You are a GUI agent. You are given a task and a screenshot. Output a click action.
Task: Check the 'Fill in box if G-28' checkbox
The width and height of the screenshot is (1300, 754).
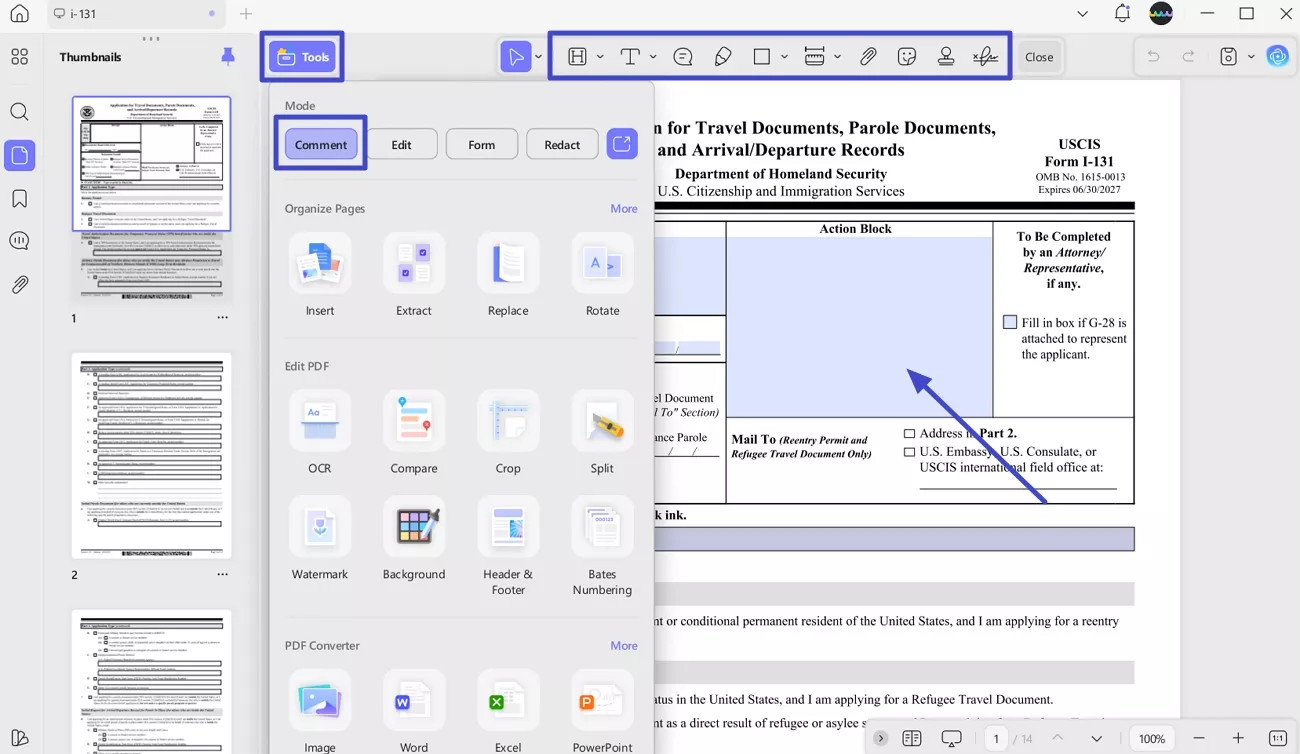(x=1010, y=321)
